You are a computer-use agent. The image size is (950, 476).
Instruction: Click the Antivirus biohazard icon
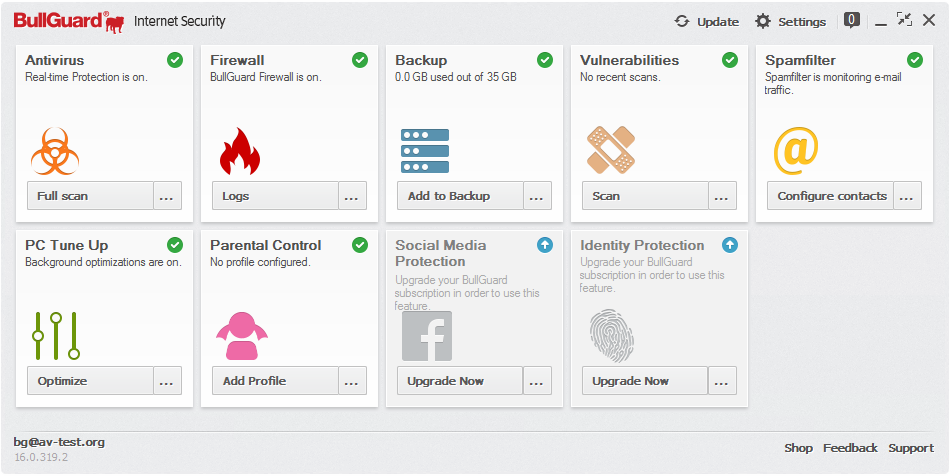tap(55, 150)
